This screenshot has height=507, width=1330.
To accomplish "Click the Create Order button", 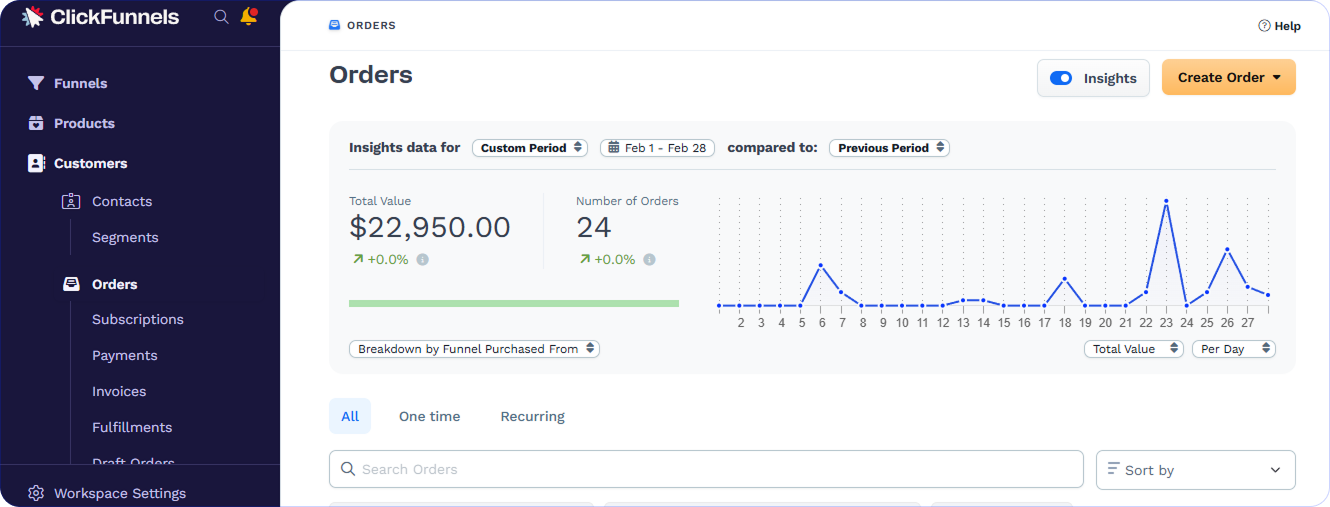I will [1229, 77].
